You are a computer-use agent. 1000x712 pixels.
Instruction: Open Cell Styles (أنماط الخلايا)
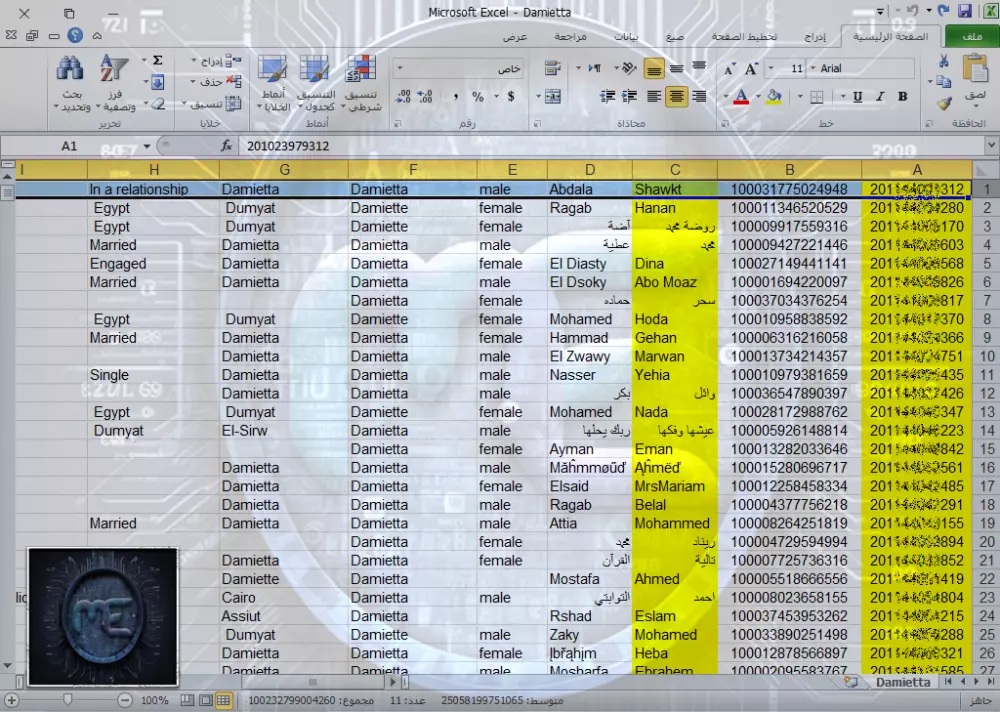274,84
